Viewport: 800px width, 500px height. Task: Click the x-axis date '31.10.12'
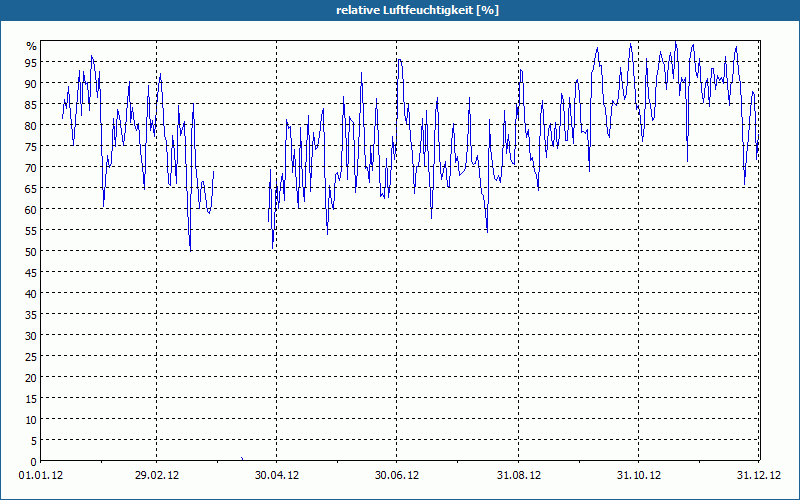(639, 476)
